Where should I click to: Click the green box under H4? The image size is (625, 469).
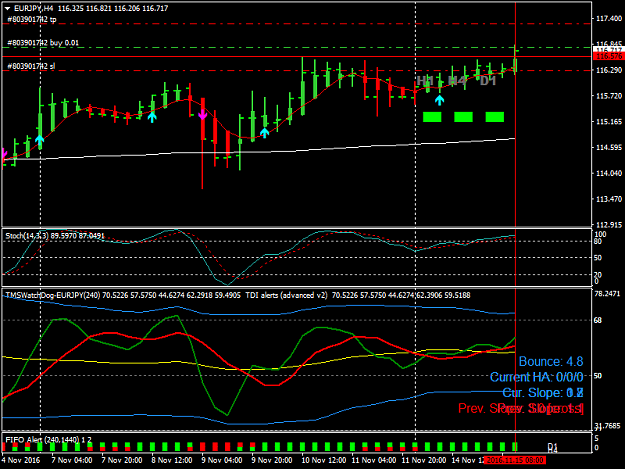[x=463, y=117]
